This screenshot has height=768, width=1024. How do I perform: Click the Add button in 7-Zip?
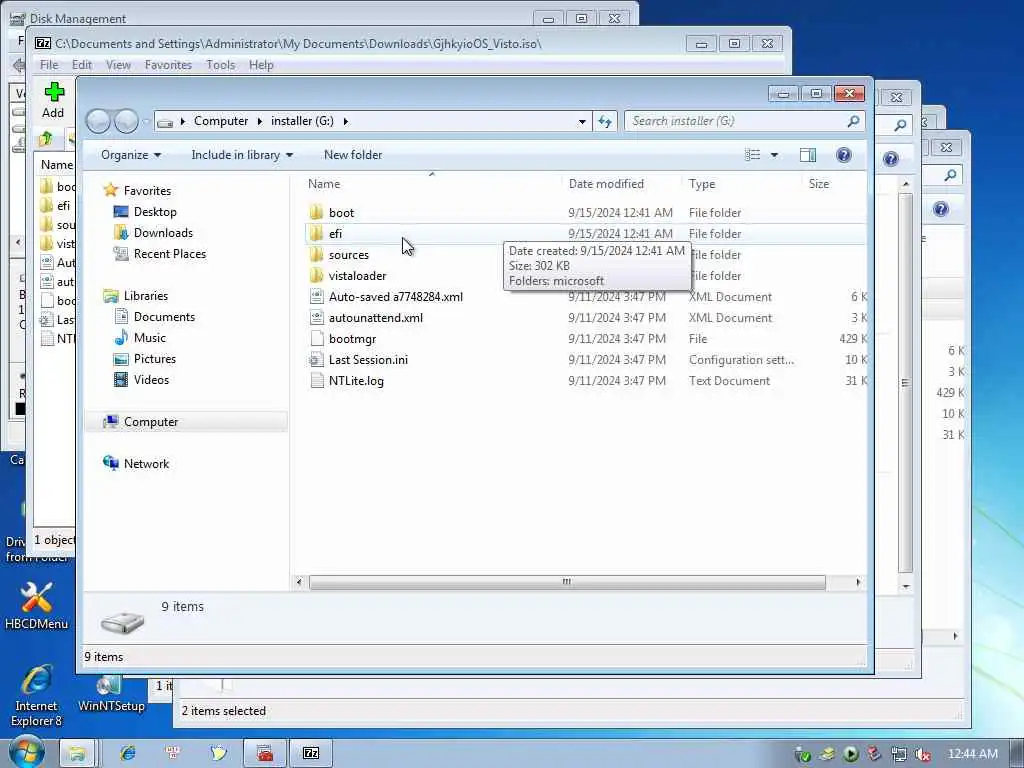pos(54,100)
